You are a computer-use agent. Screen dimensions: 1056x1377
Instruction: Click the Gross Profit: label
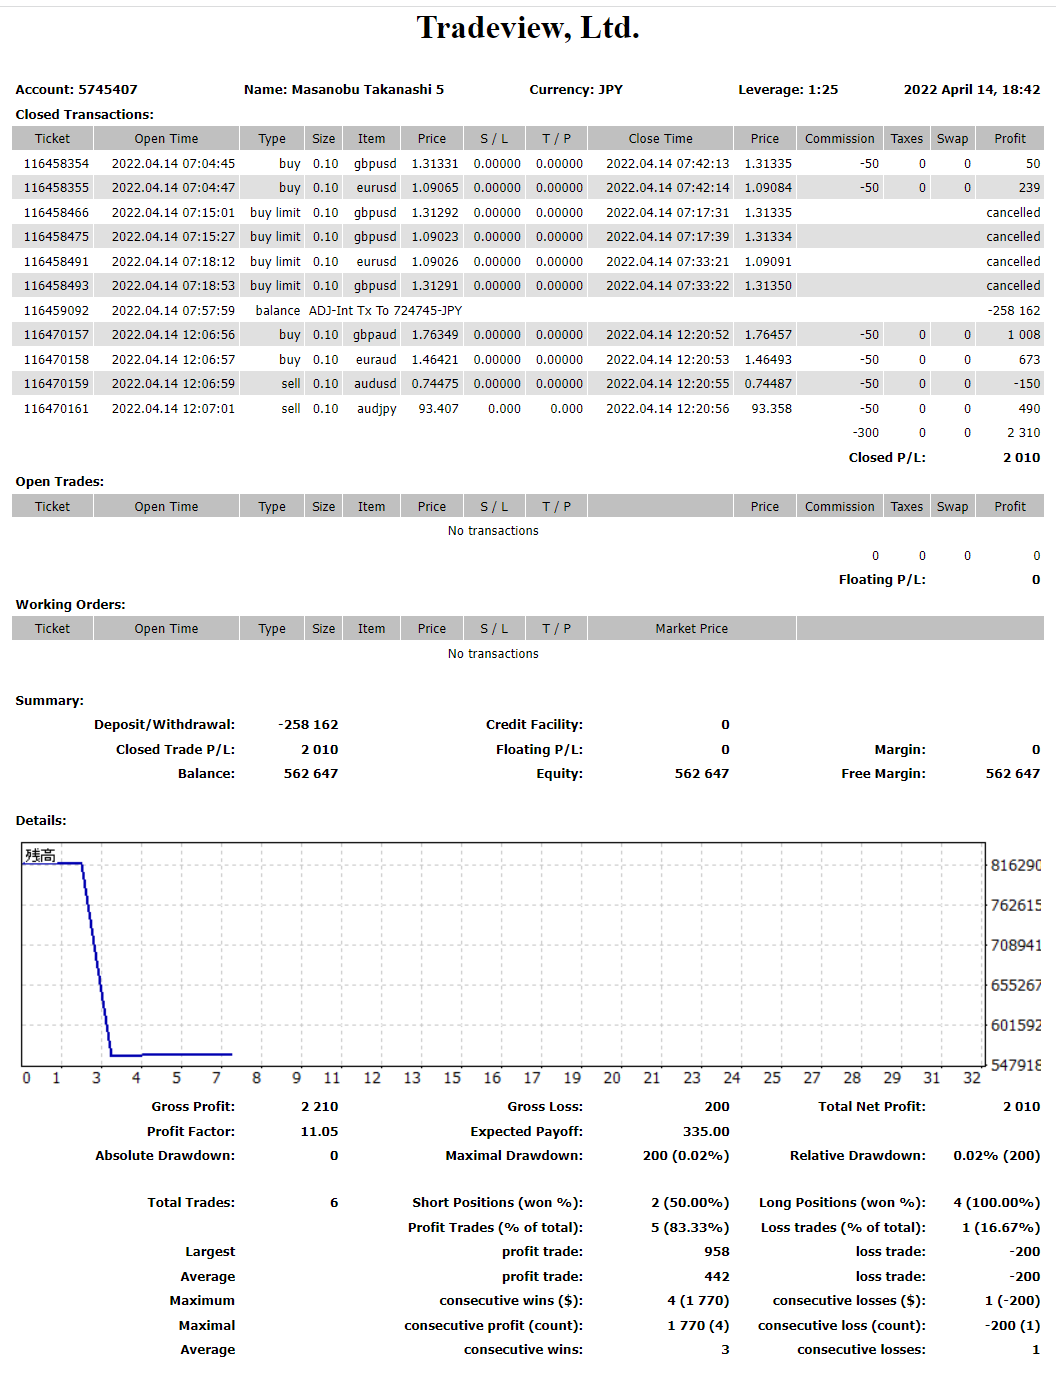pyautogui.click(x=193, y=1107)
